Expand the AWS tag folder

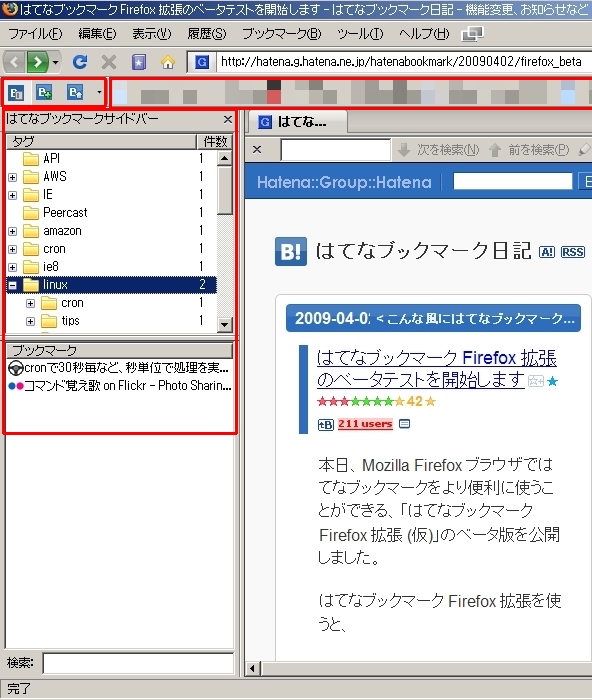click(13, 177)
